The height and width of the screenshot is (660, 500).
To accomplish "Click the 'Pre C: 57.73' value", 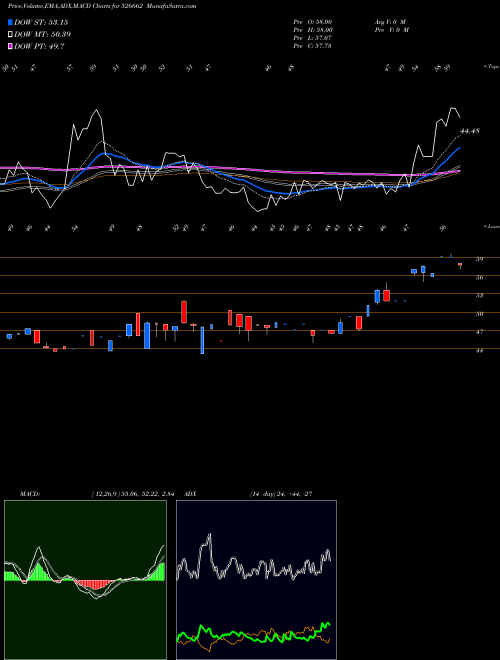I will tap(313, 46).
